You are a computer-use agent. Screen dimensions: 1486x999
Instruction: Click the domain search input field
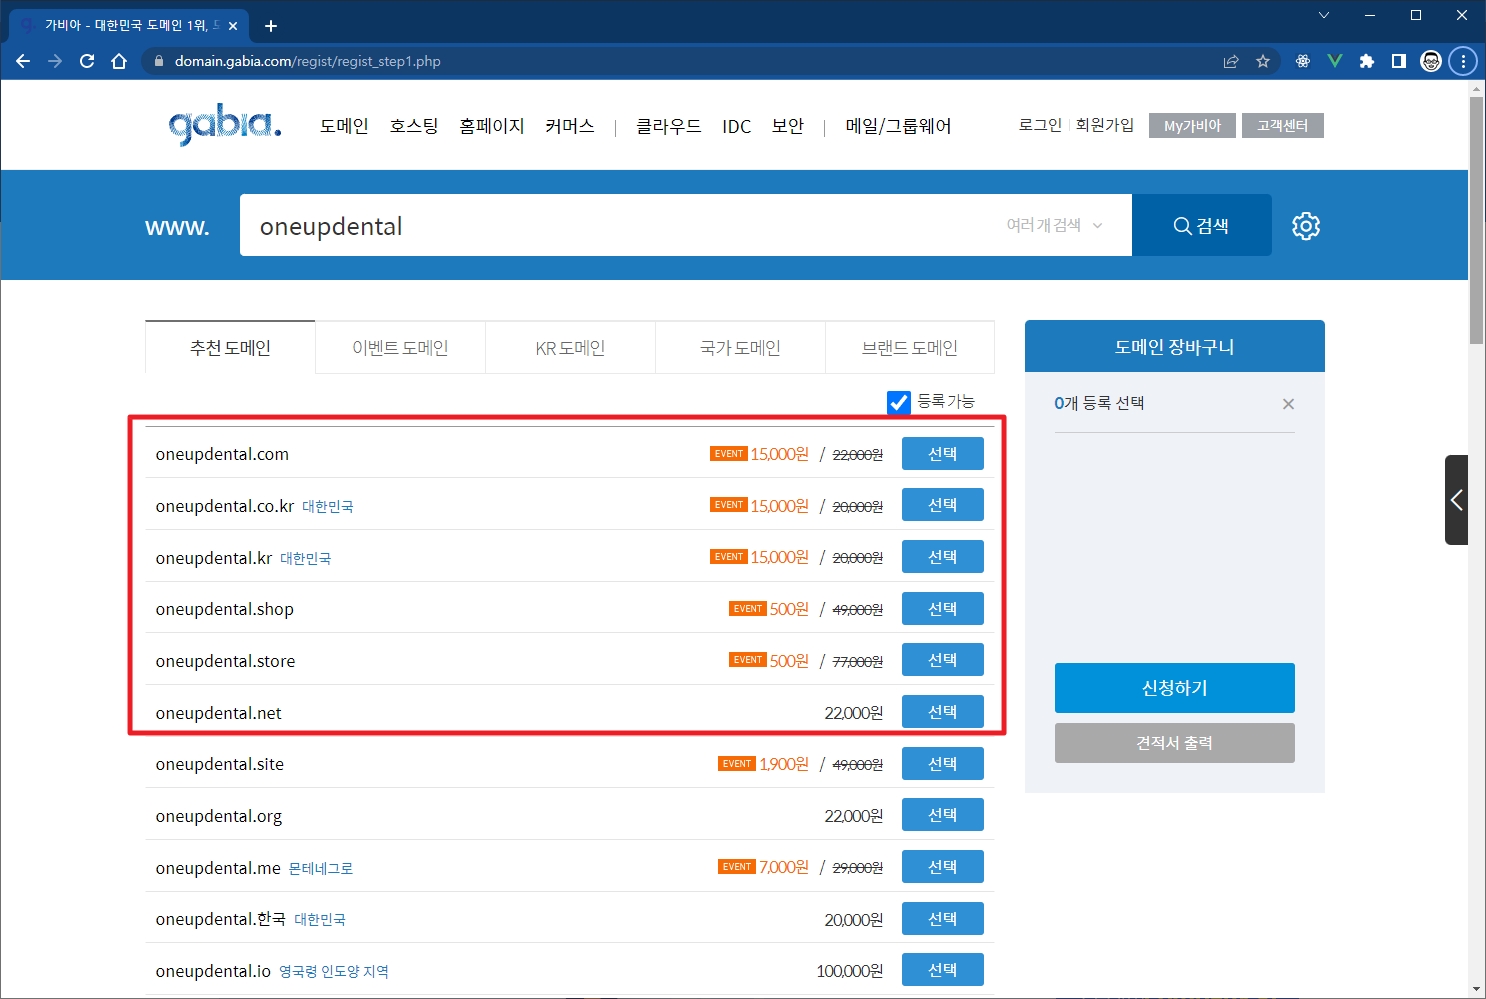pos(620,226)
